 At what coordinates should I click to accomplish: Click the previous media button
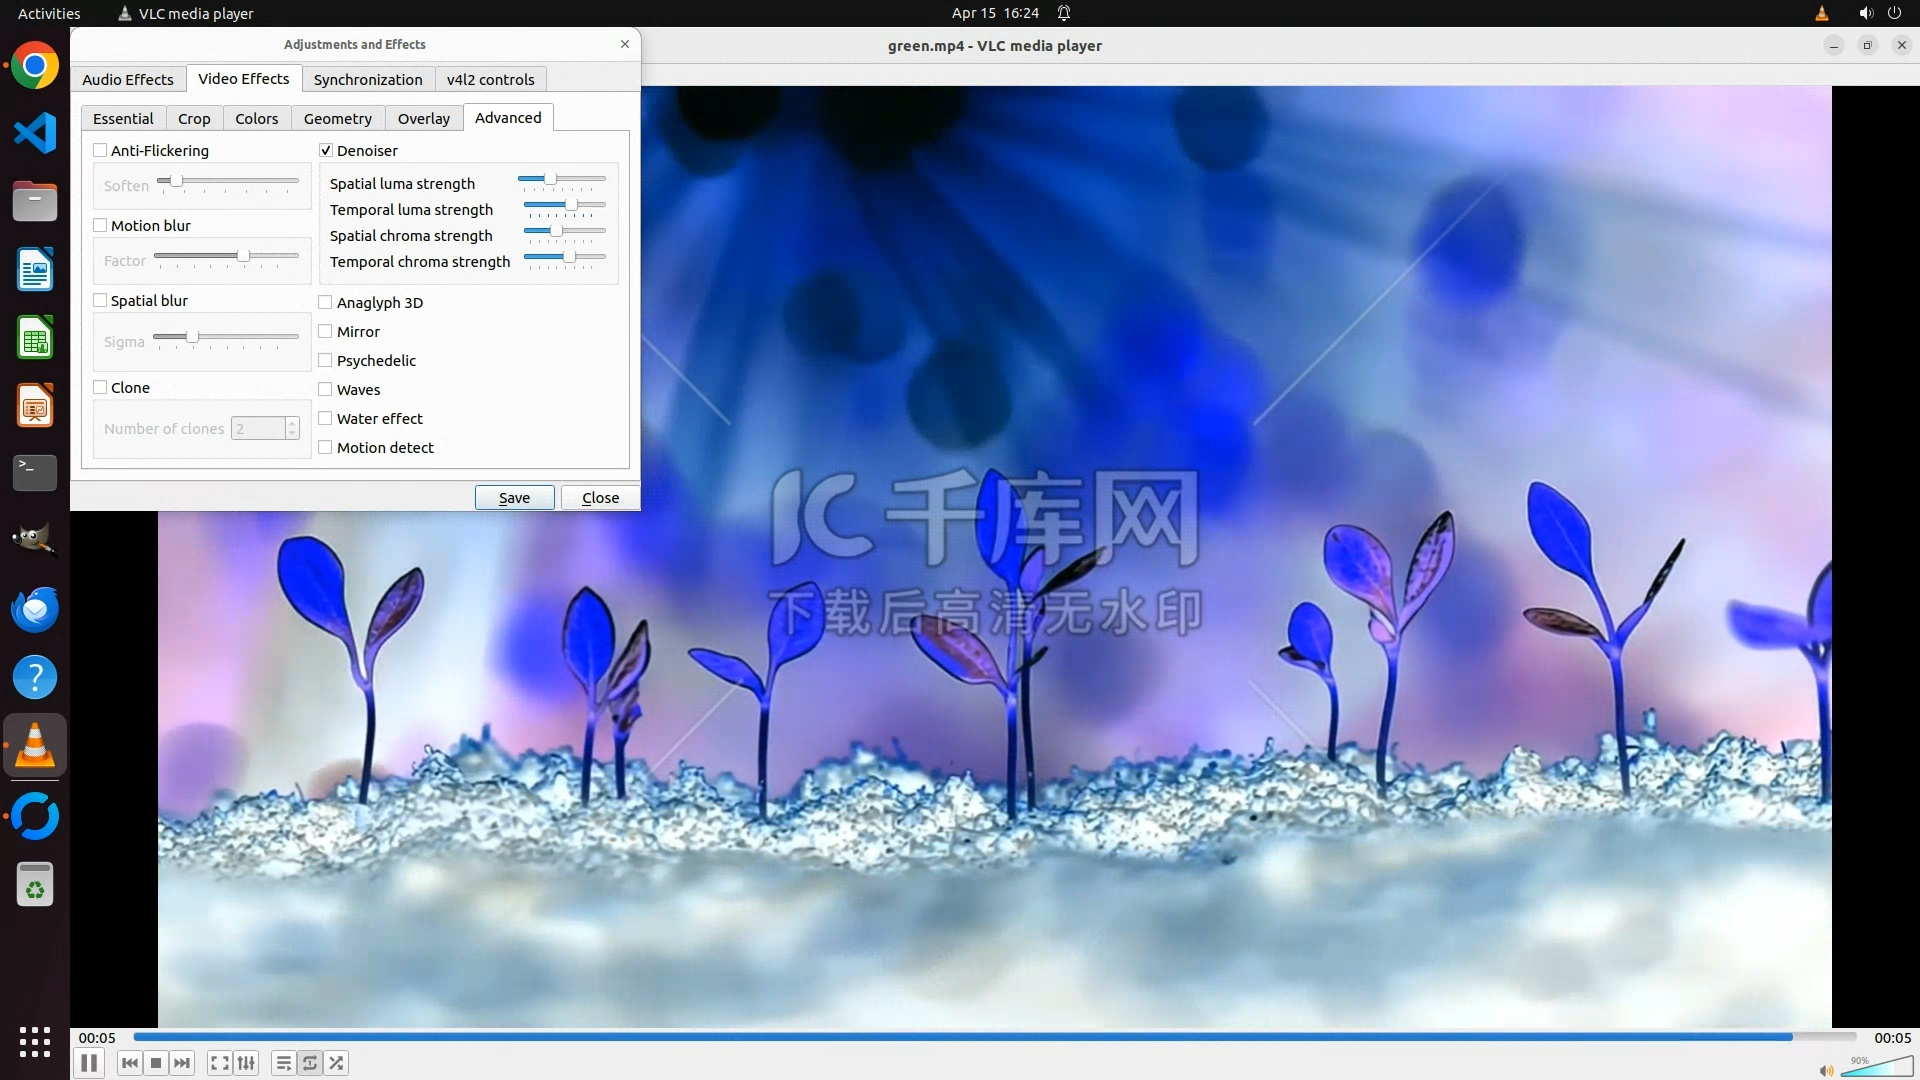click(130, 1063)
